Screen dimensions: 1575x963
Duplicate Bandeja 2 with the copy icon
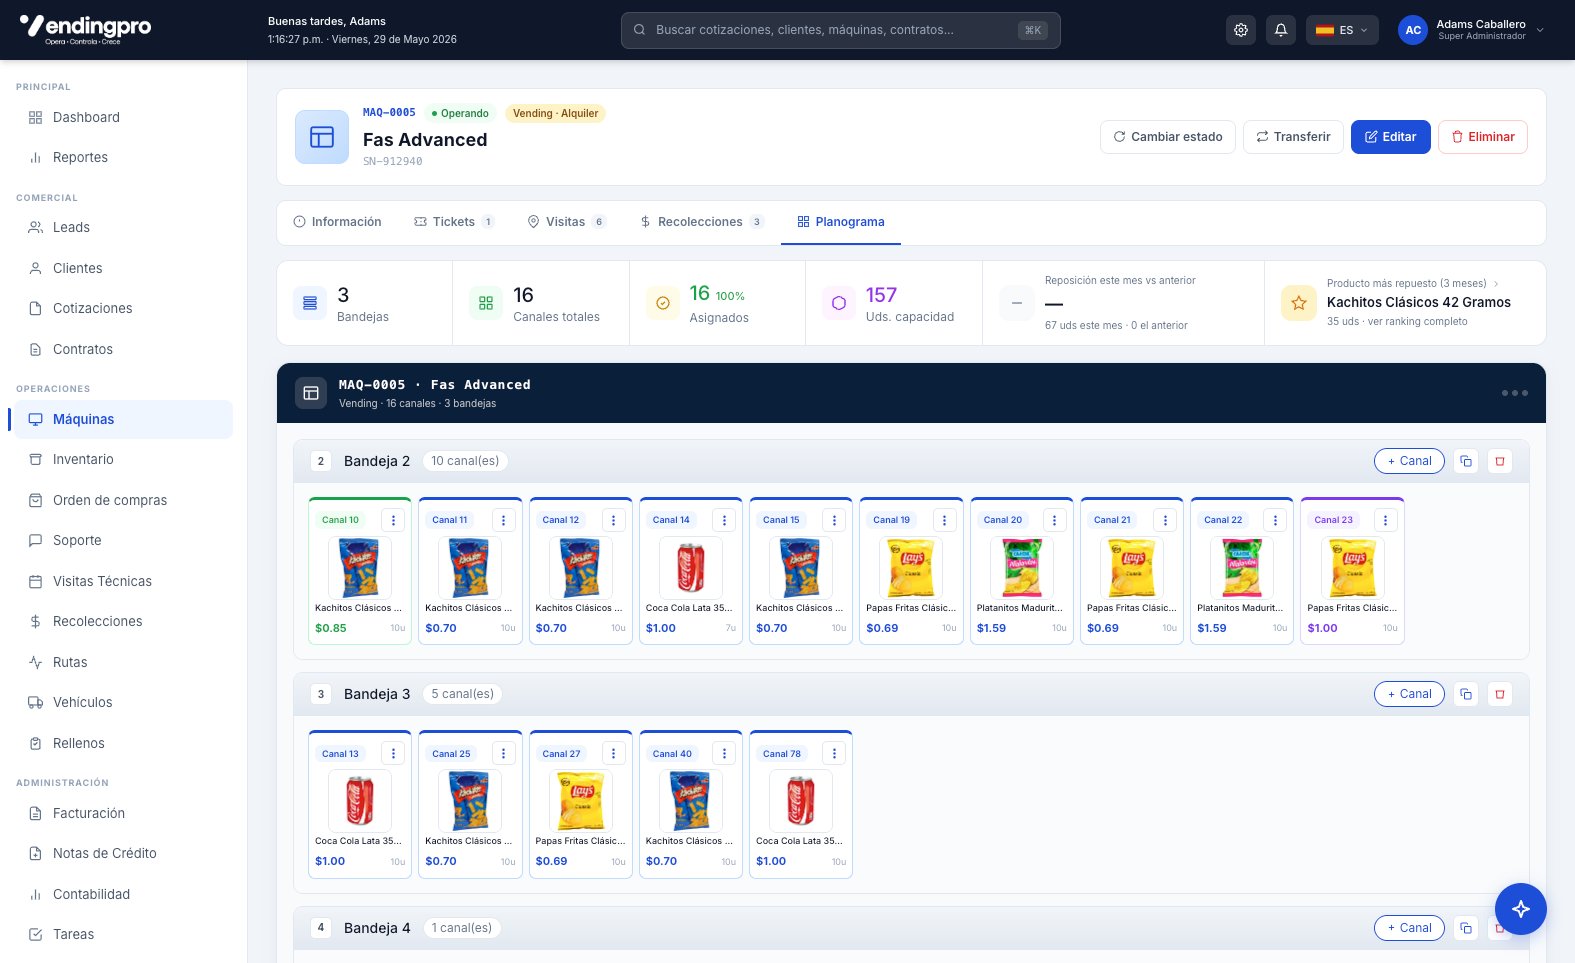(x=1466, y=461)
